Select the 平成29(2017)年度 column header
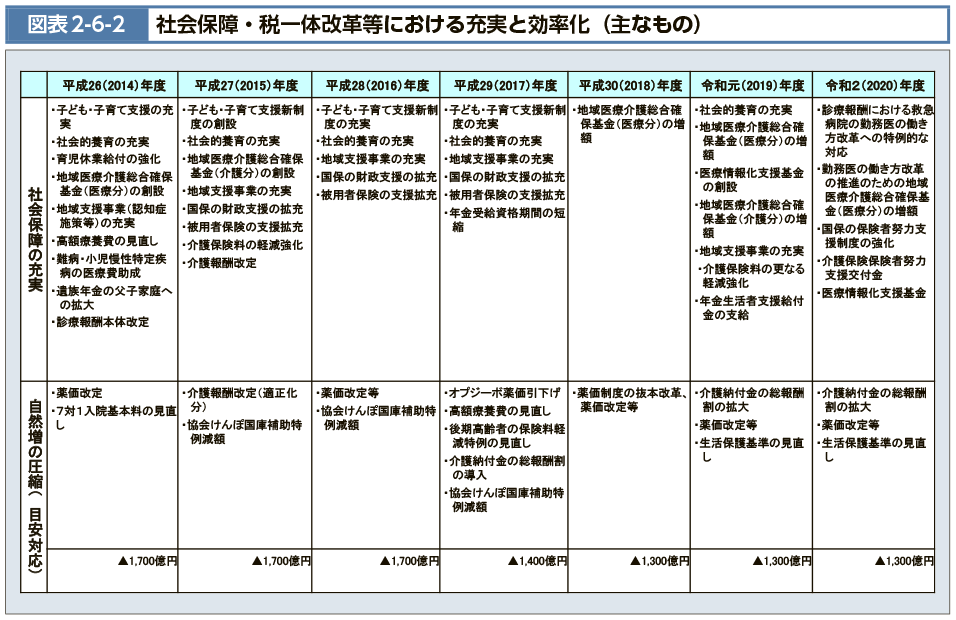 [505, 85]
